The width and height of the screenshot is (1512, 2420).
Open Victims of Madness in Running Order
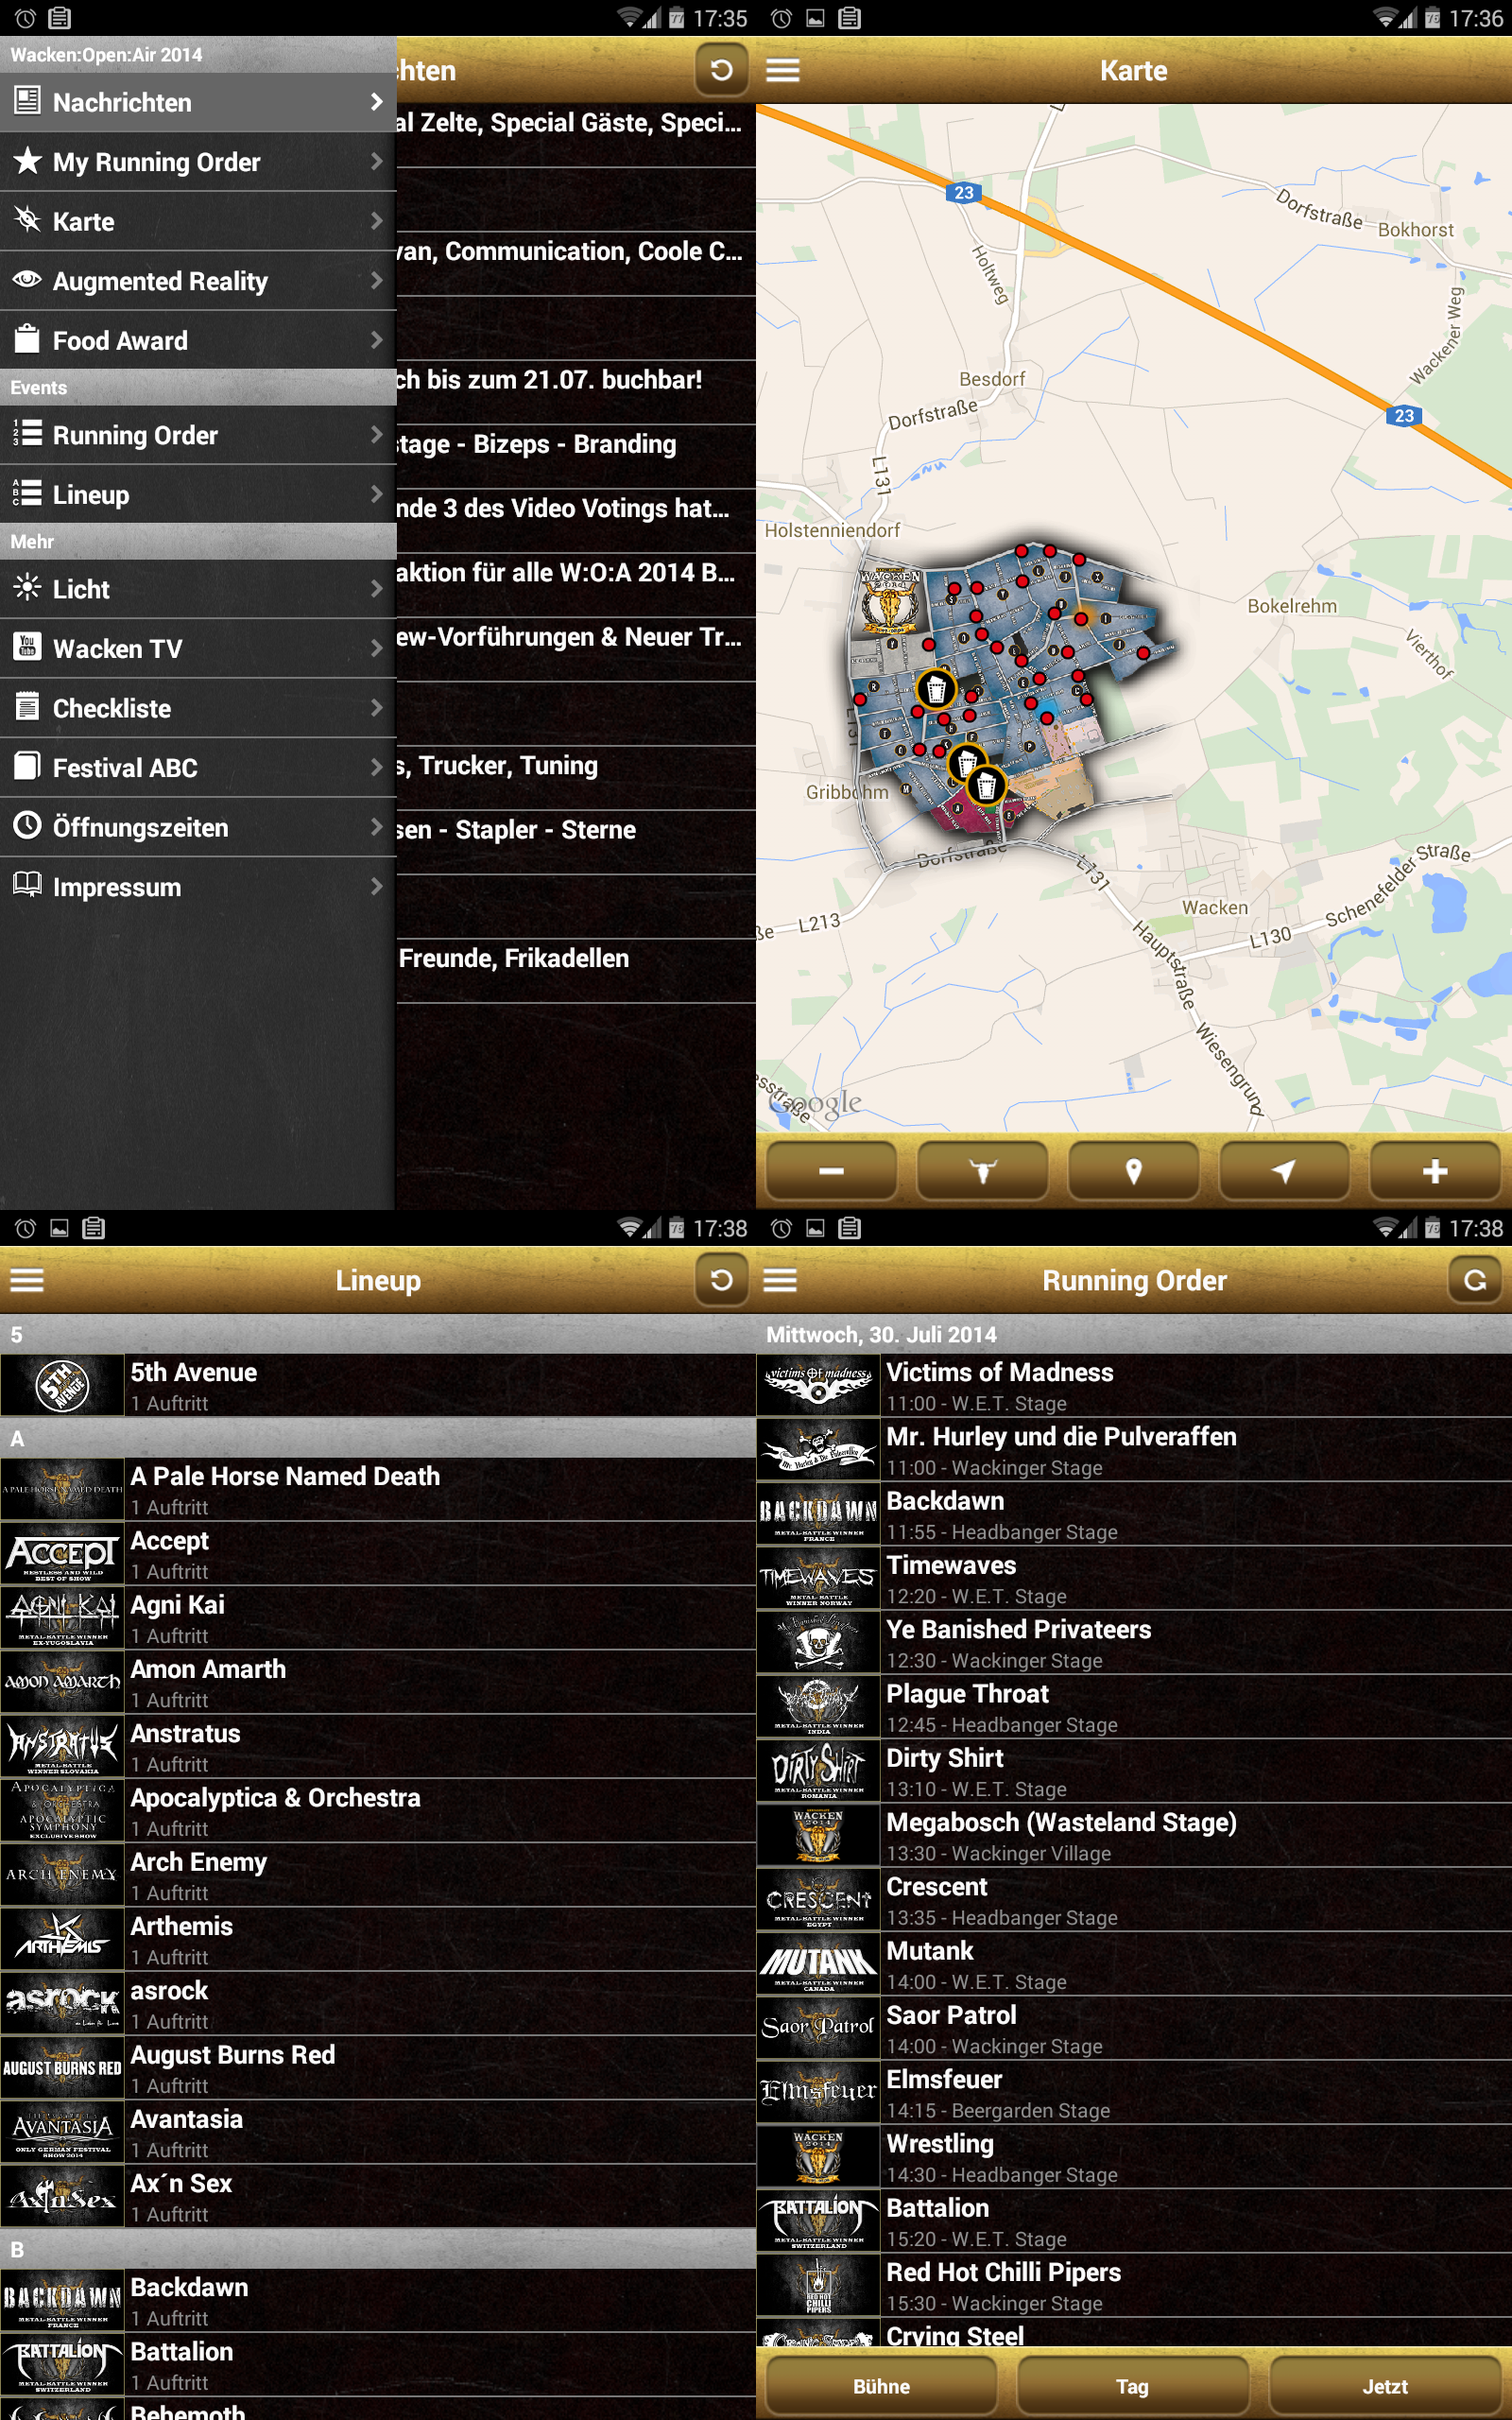pyautogui.click(x=1134, y=1385)
